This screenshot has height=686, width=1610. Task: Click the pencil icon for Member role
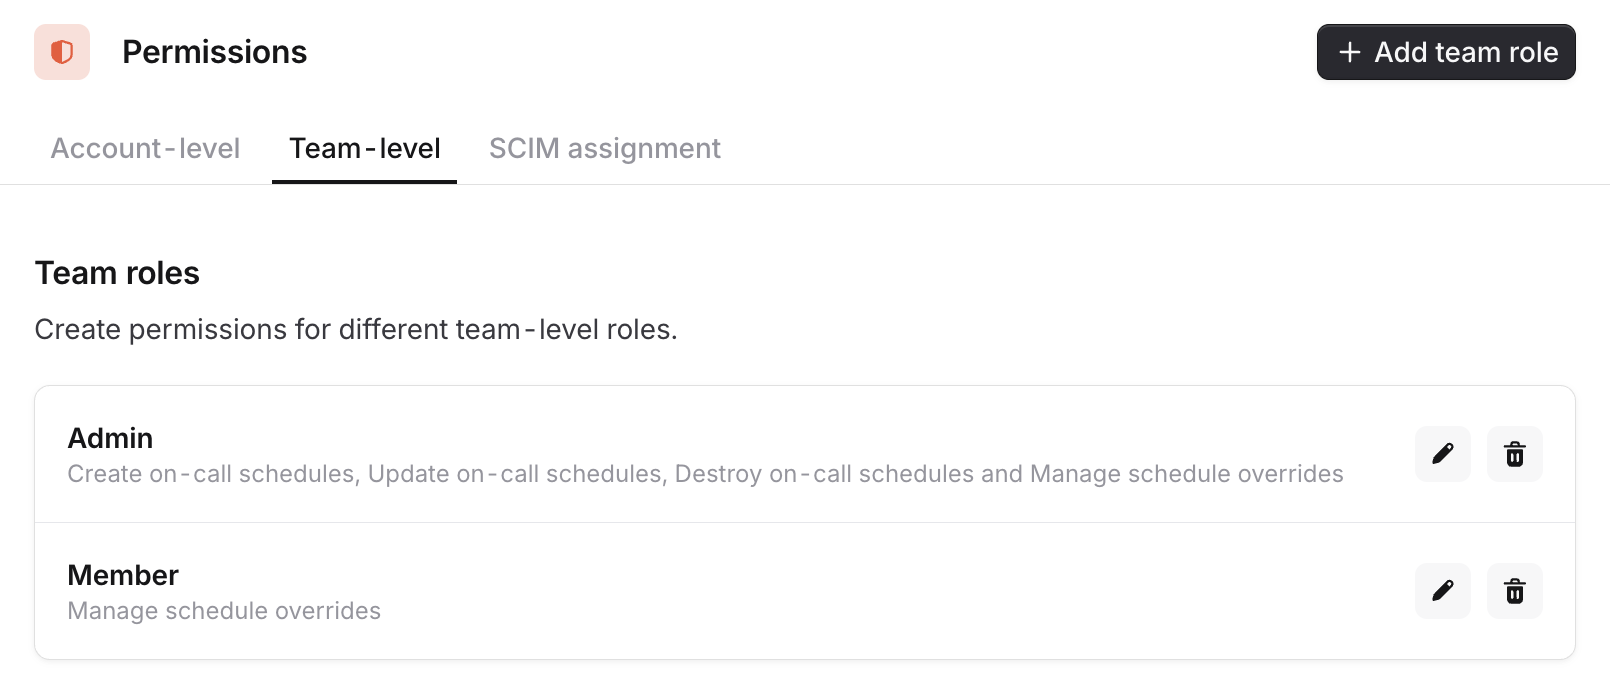[1442, 591]
